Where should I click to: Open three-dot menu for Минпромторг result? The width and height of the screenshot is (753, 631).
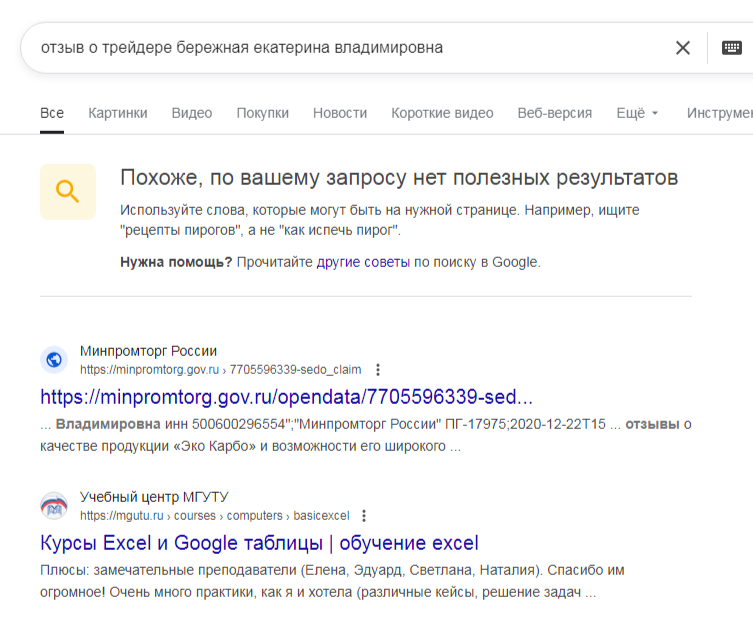[377, 369]
